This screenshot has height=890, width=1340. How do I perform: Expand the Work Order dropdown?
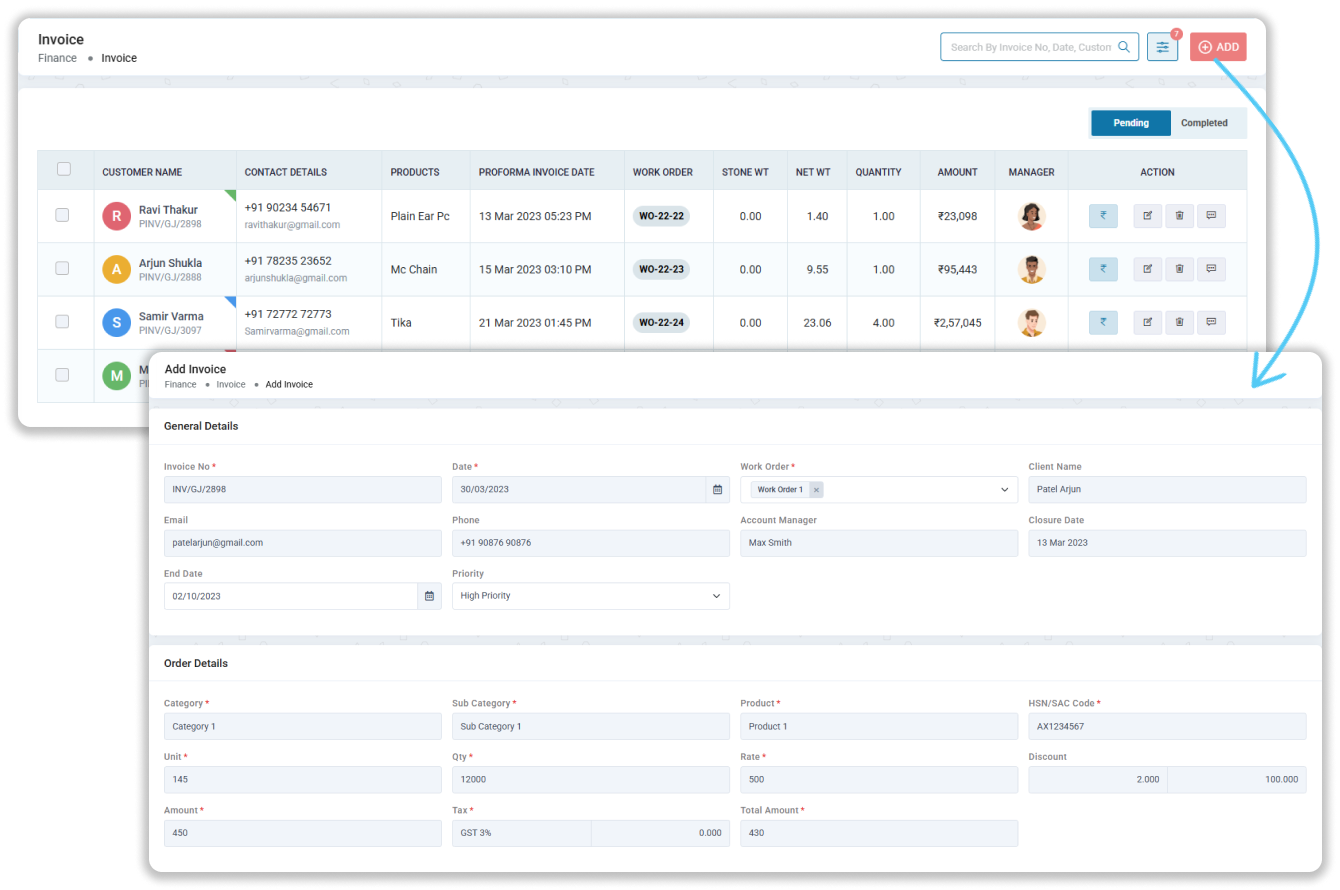[x=1004, y=489]
